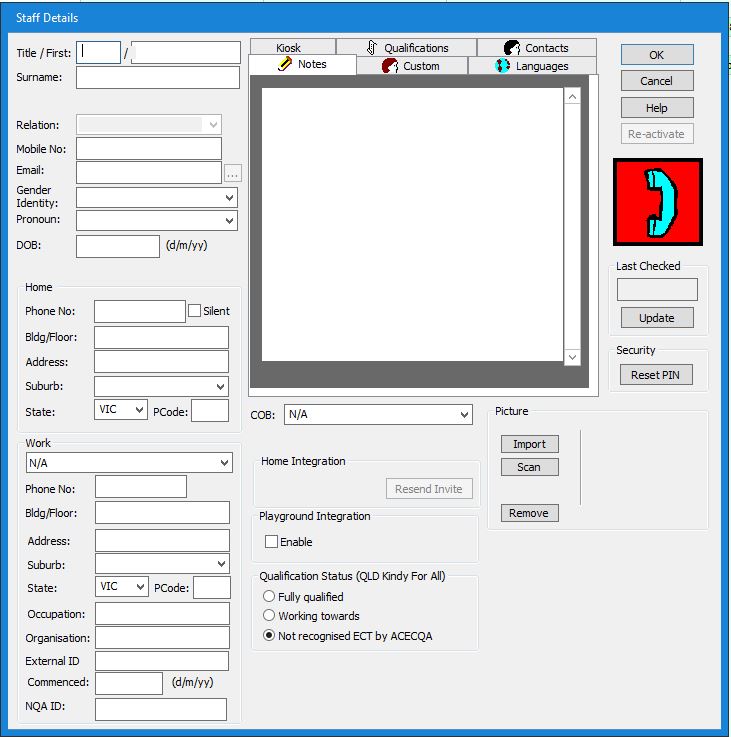This screenshot has width=731, height=737.
Task: Click the Languages tab globe icon
Action: [x=503, y=66]
